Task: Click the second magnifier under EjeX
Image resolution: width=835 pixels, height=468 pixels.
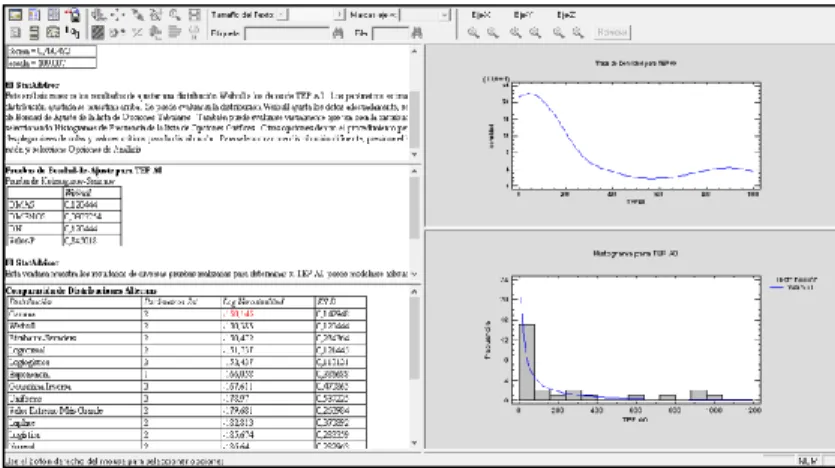Action: (x=493, y=33)
